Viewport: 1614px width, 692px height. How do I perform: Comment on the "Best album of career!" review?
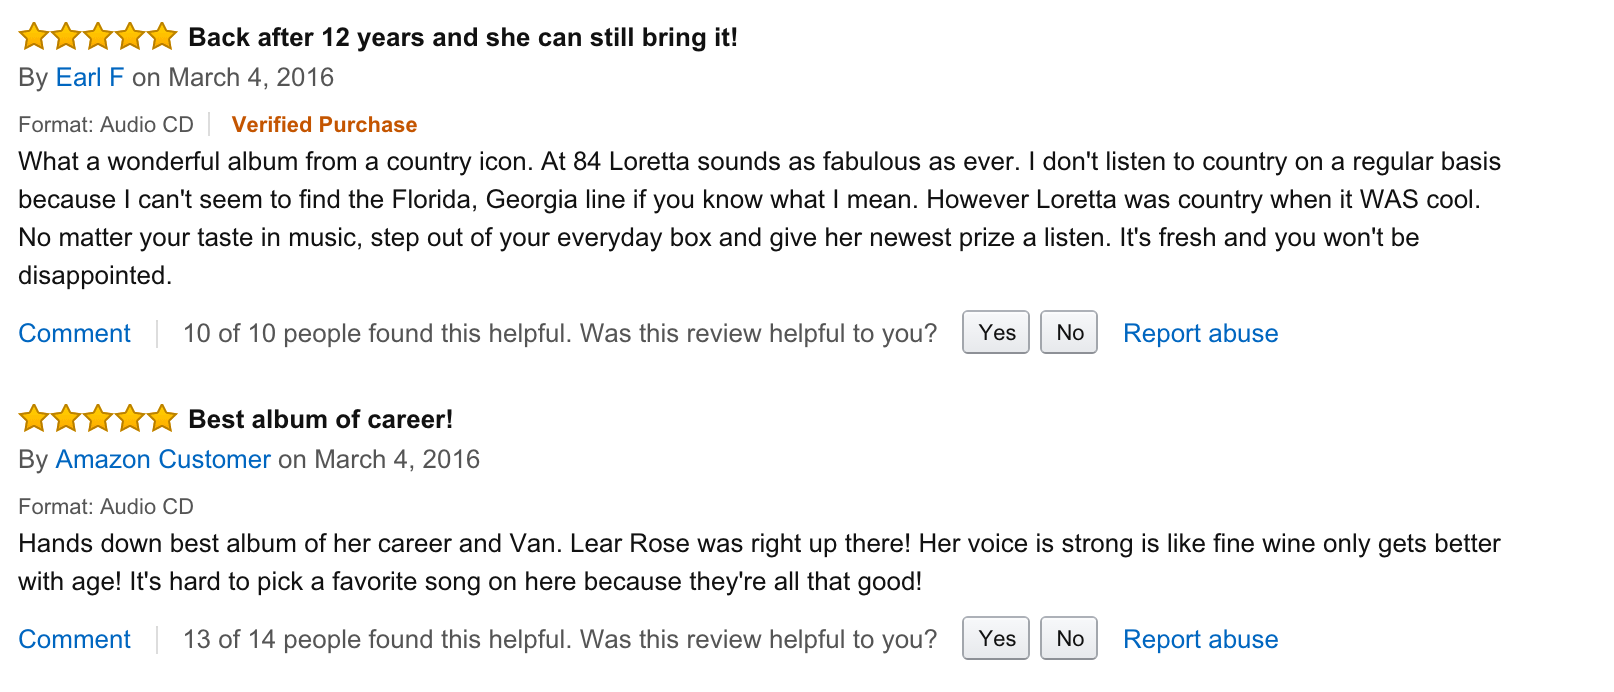pos(75,640)
